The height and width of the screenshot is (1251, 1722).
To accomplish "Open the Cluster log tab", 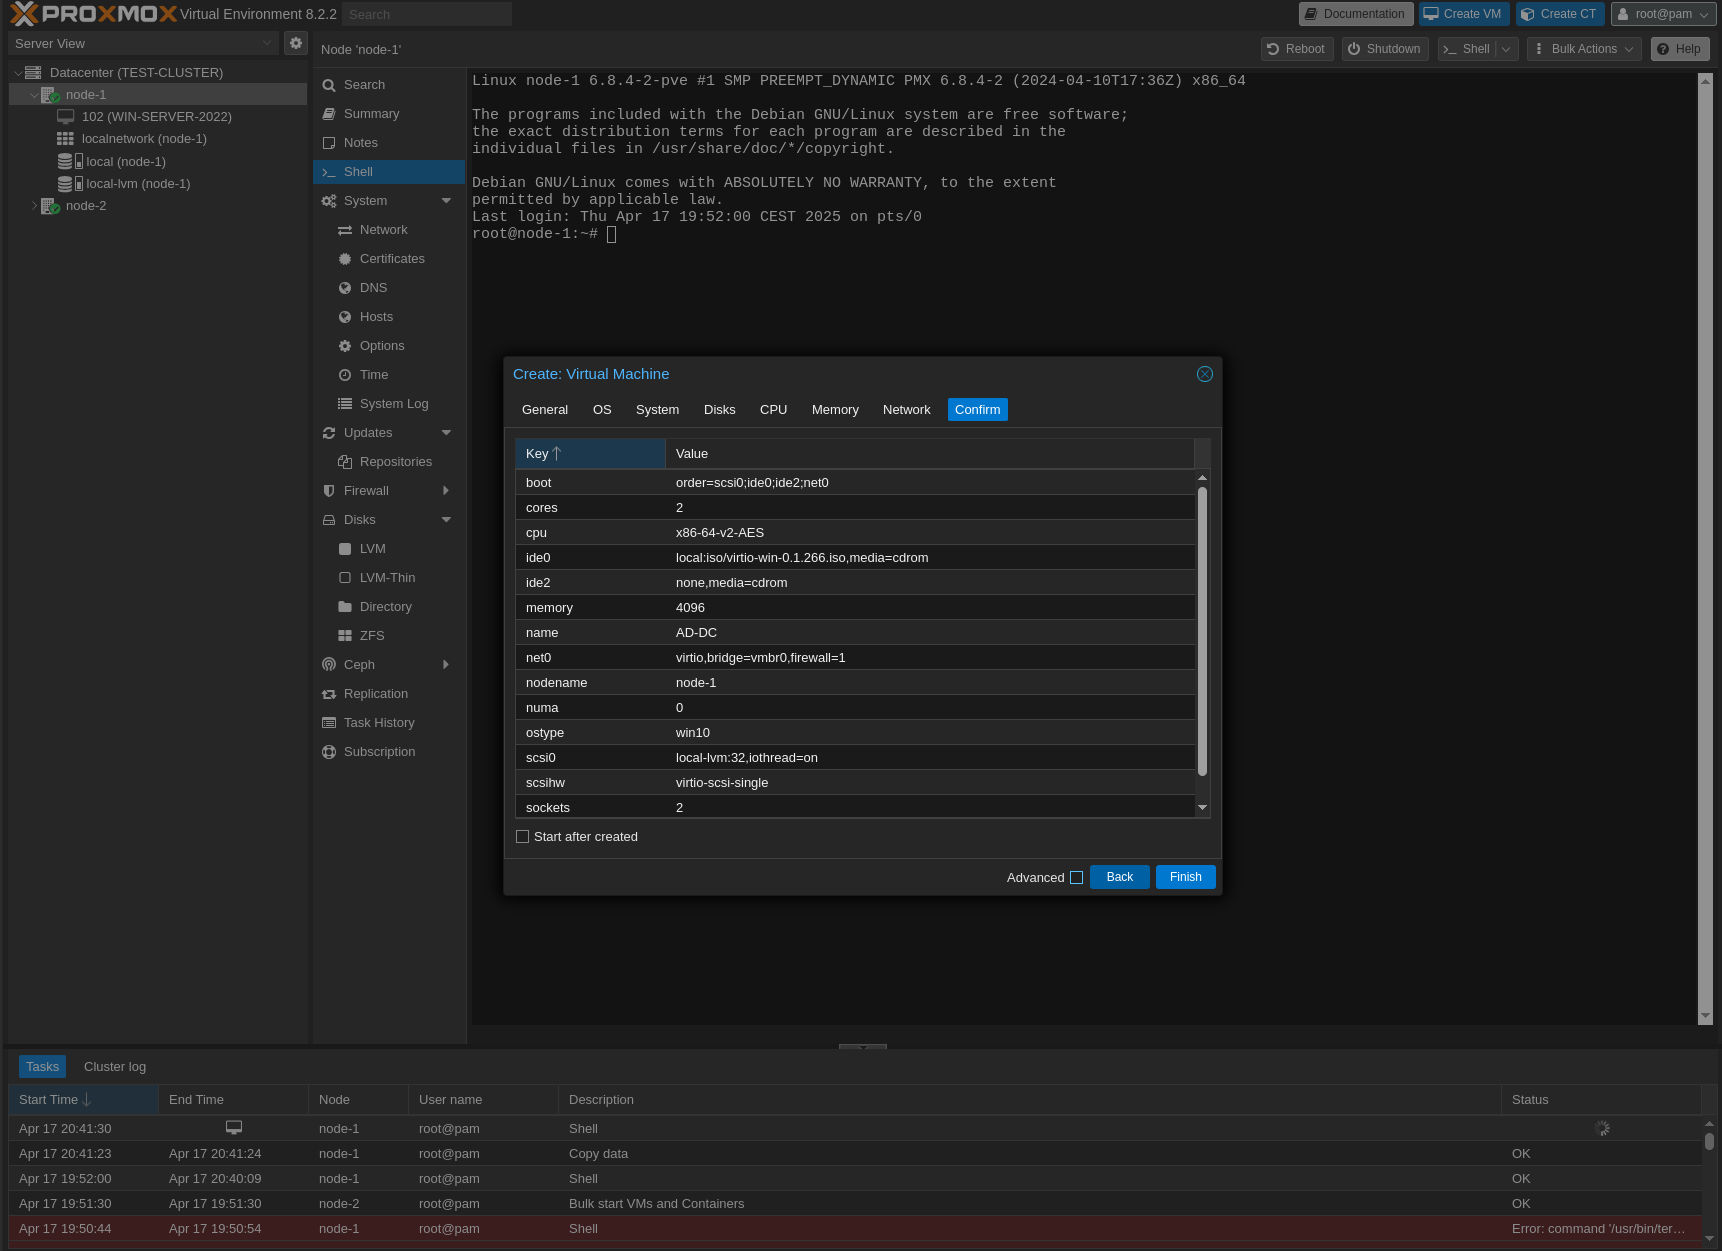I will click(114, 1066).
